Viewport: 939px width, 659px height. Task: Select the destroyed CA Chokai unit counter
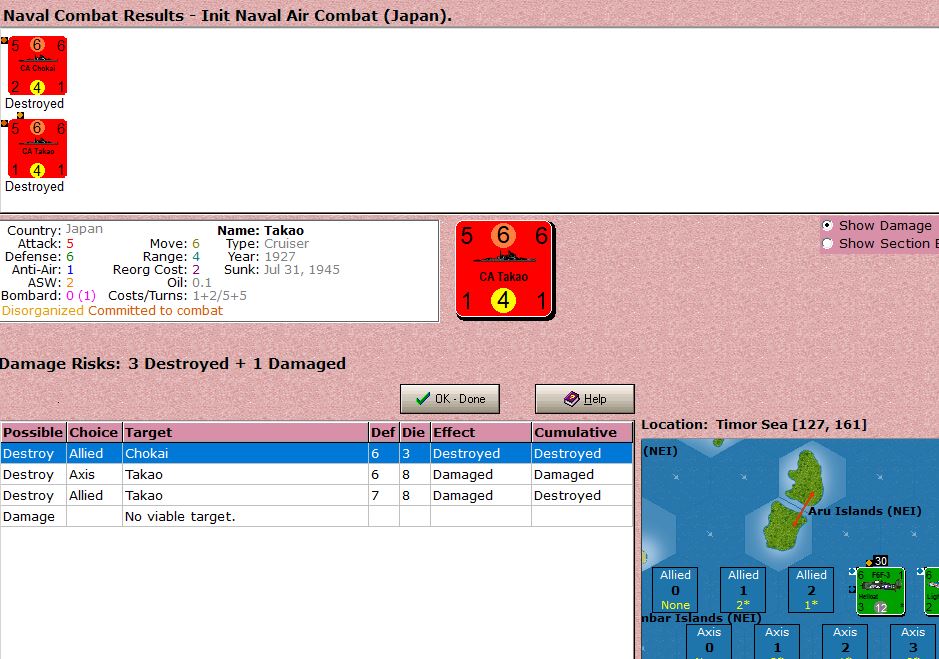(37, 66)
